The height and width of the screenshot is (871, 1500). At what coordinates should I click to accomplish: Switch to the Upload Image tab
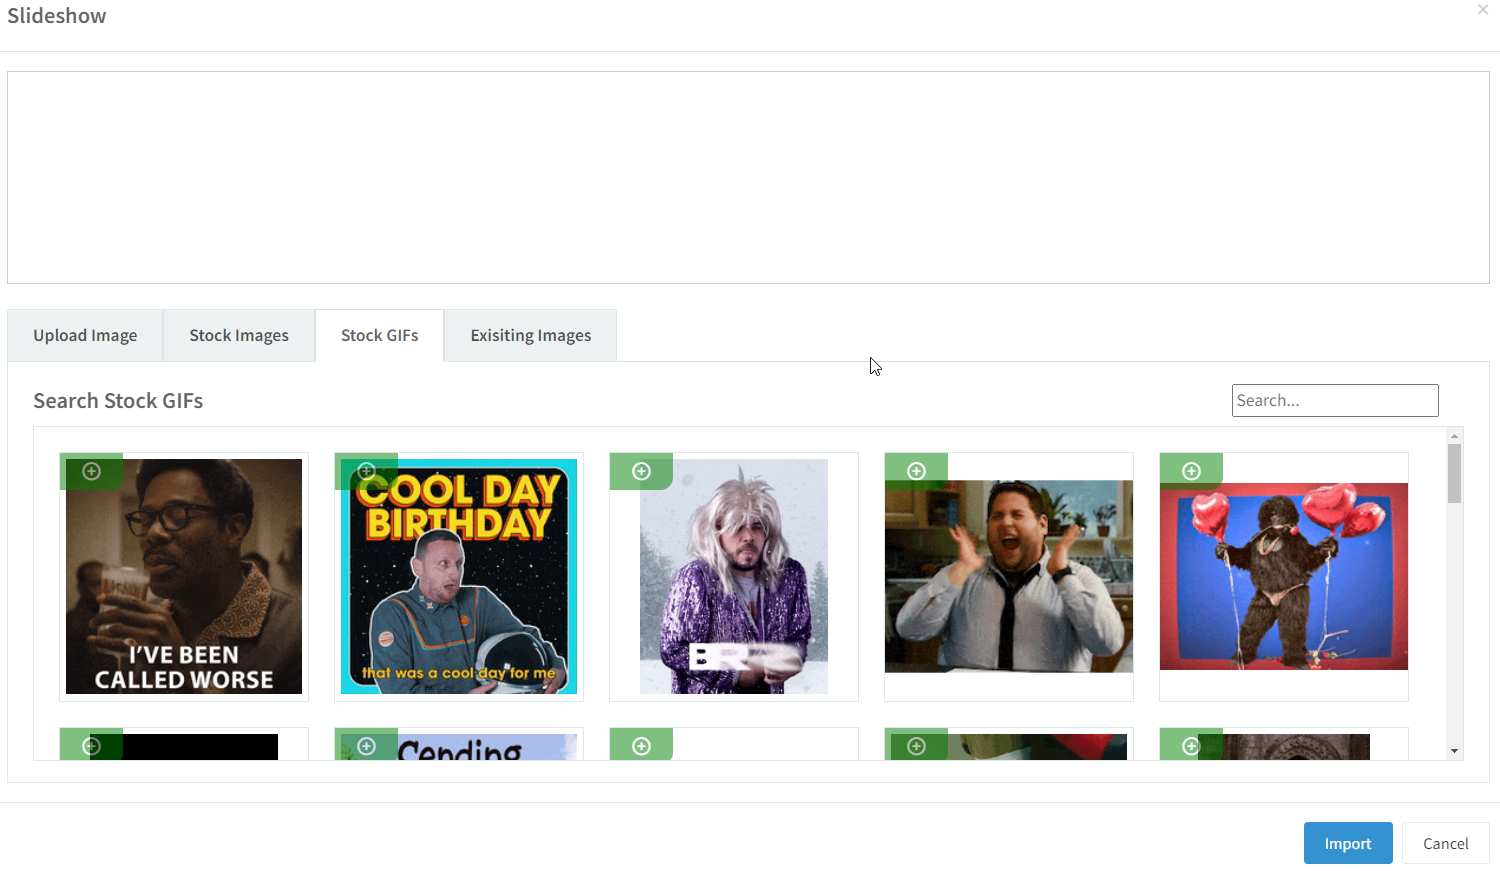[85, 336]
